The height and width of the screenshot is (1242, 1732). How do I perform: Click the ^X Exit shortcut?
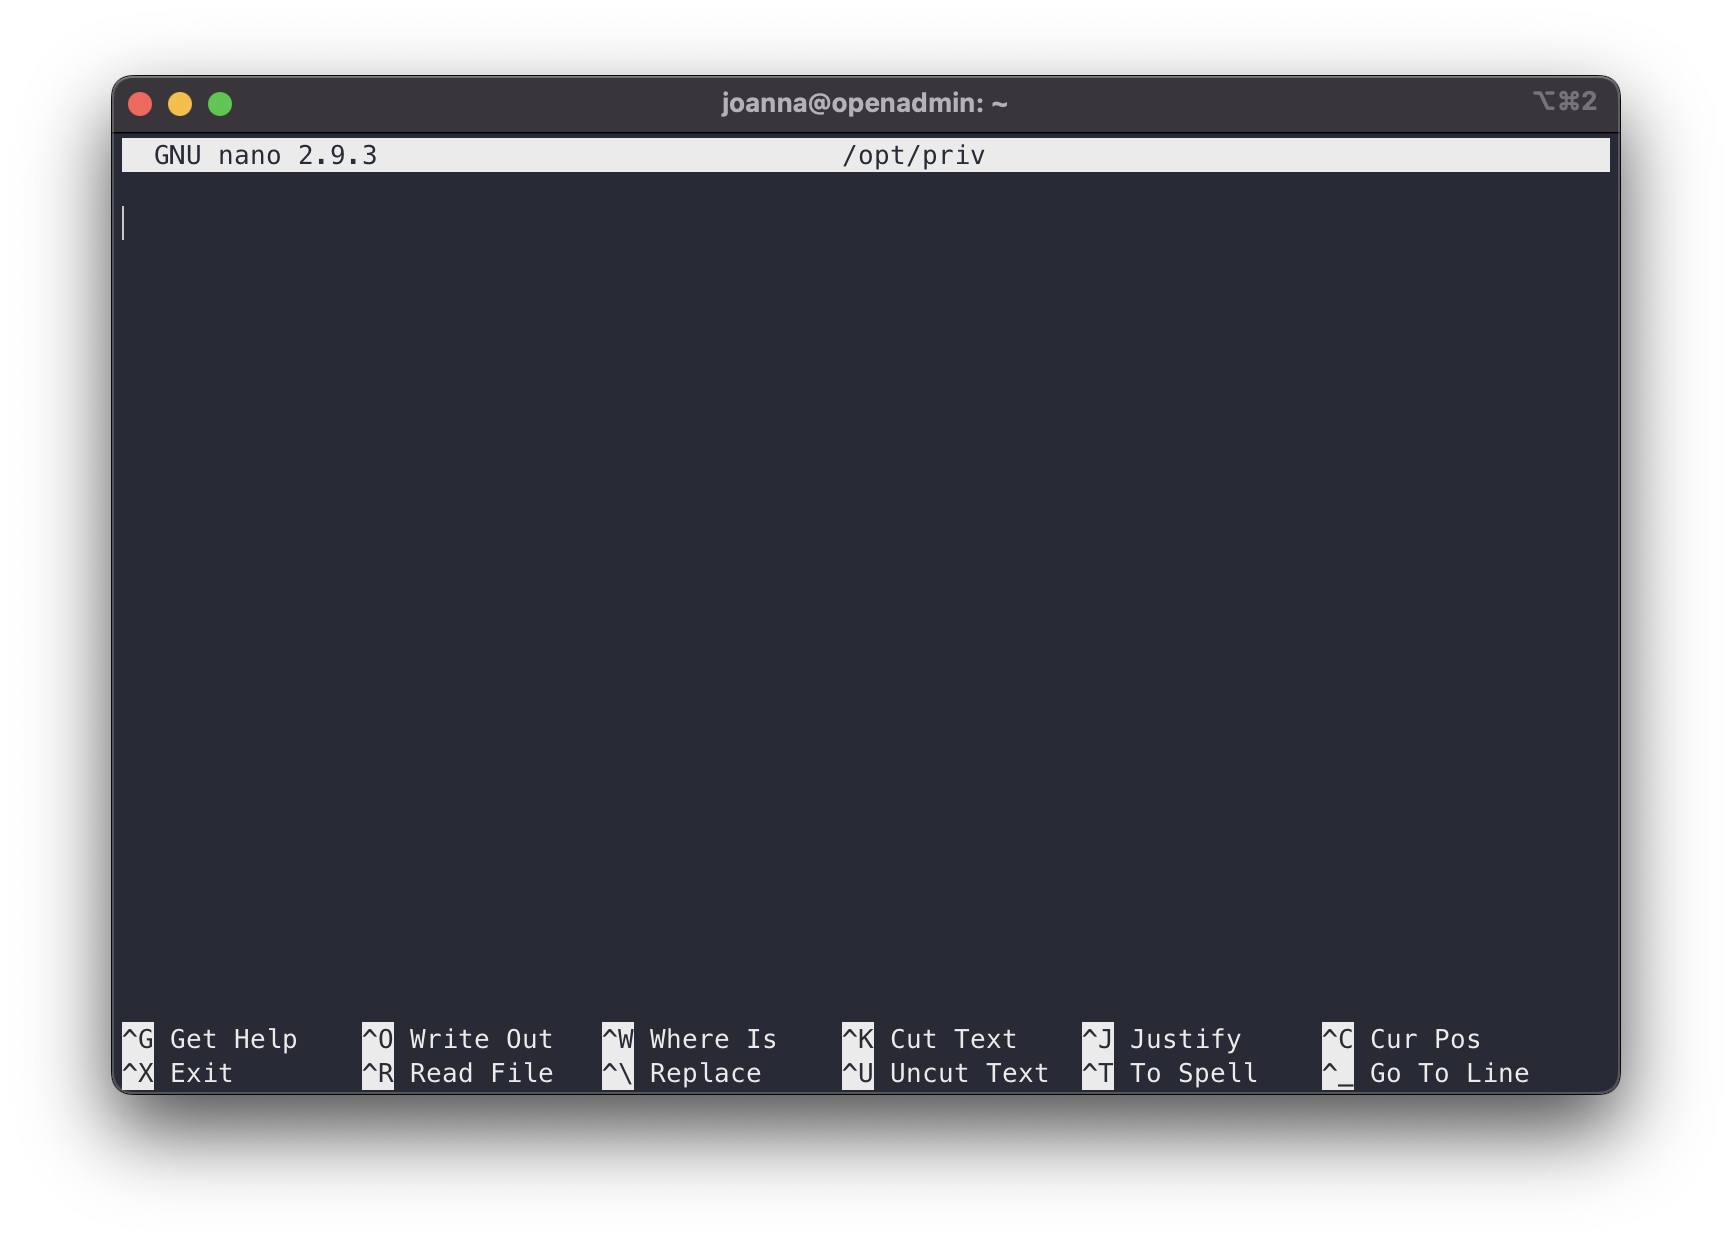(x=178, y=1073)
